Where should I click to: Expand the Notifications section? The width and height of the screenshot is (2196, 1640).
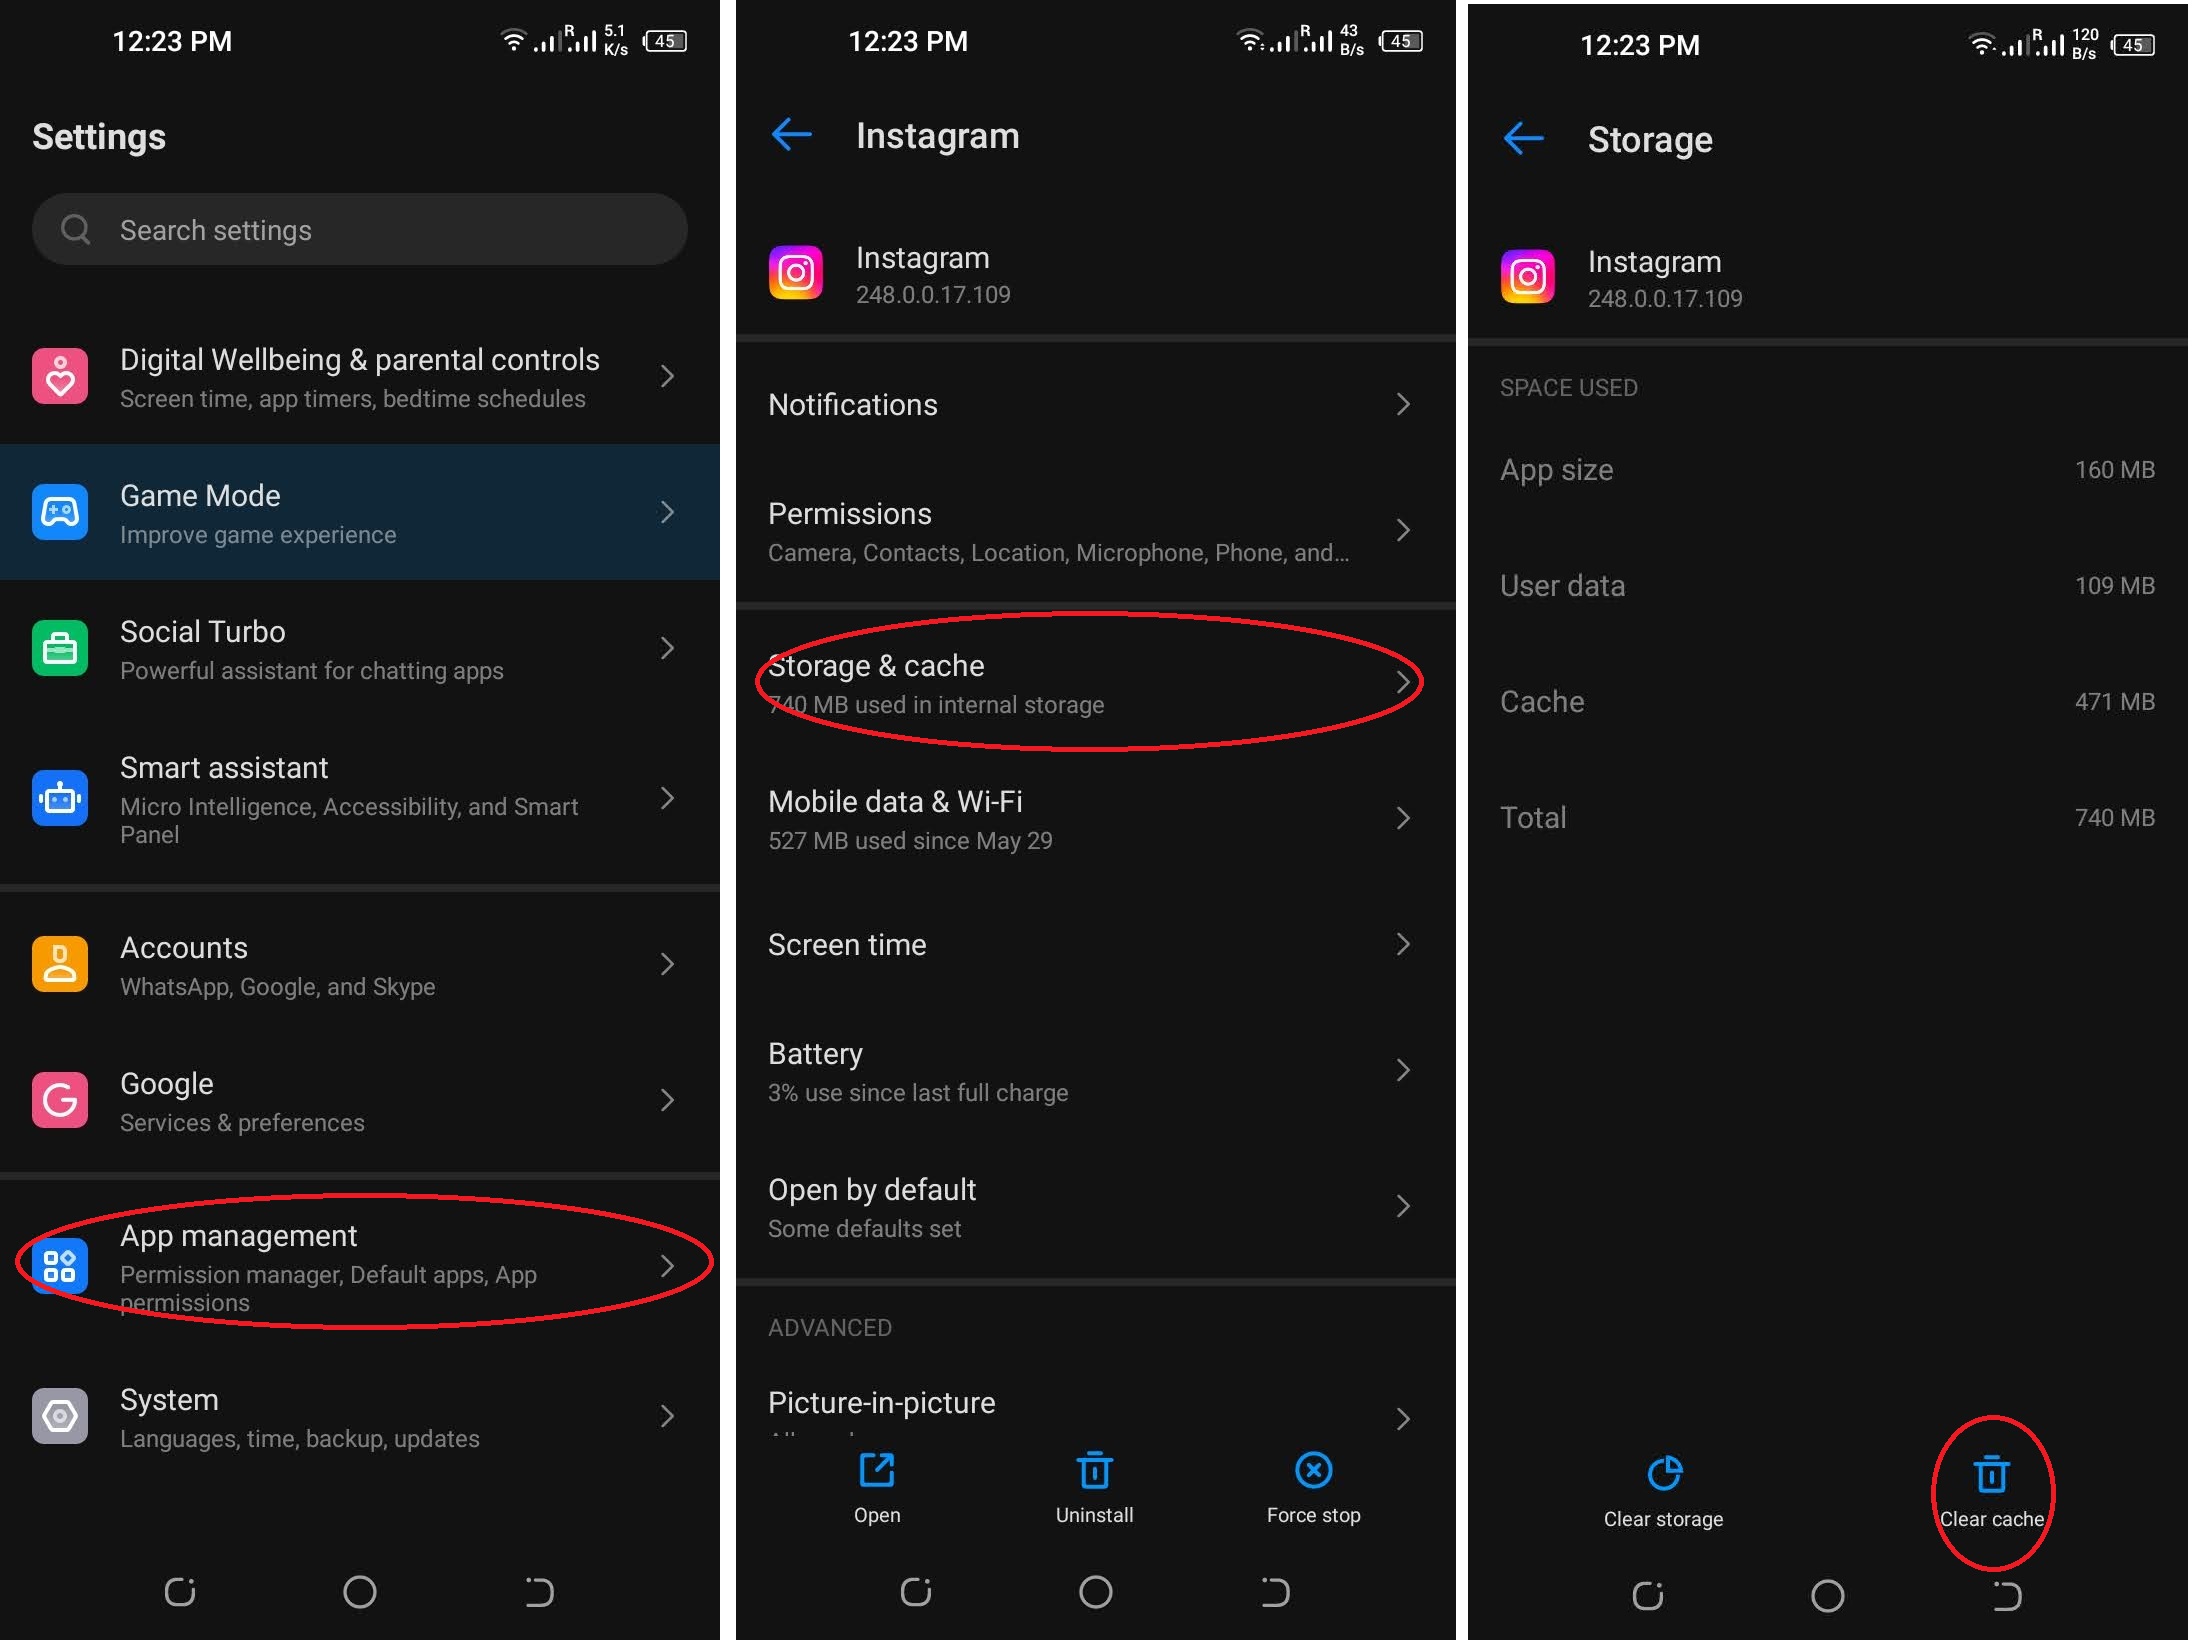click(x=1095, y=403)
